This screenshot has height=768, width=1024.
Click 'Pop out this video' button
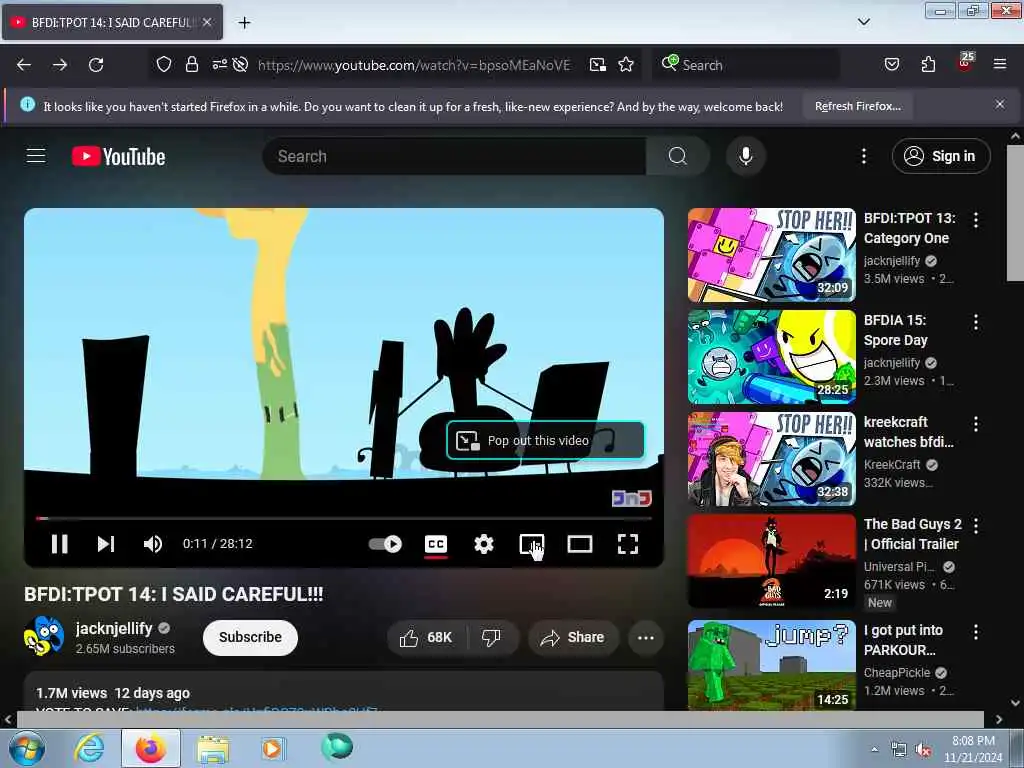pyautogui.click(x=545, y=441)
